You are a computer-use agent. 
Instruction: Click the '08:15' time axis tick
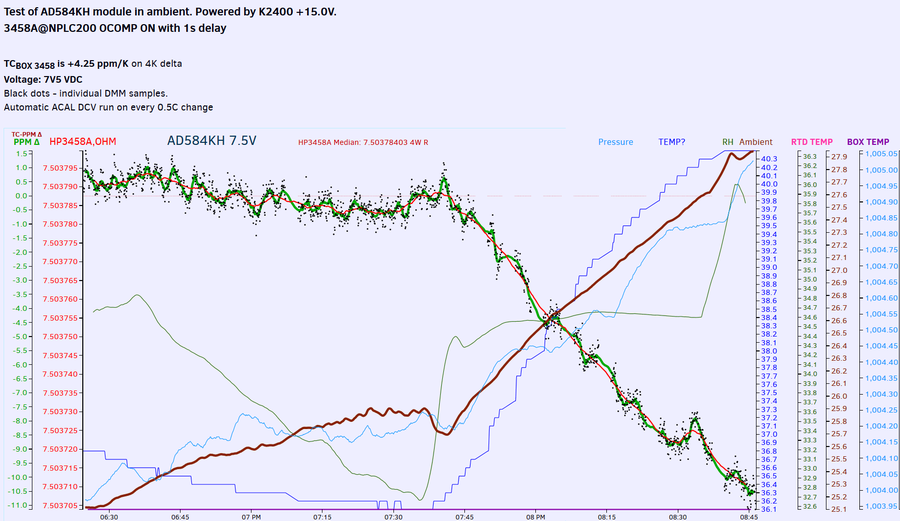[607, 517]
